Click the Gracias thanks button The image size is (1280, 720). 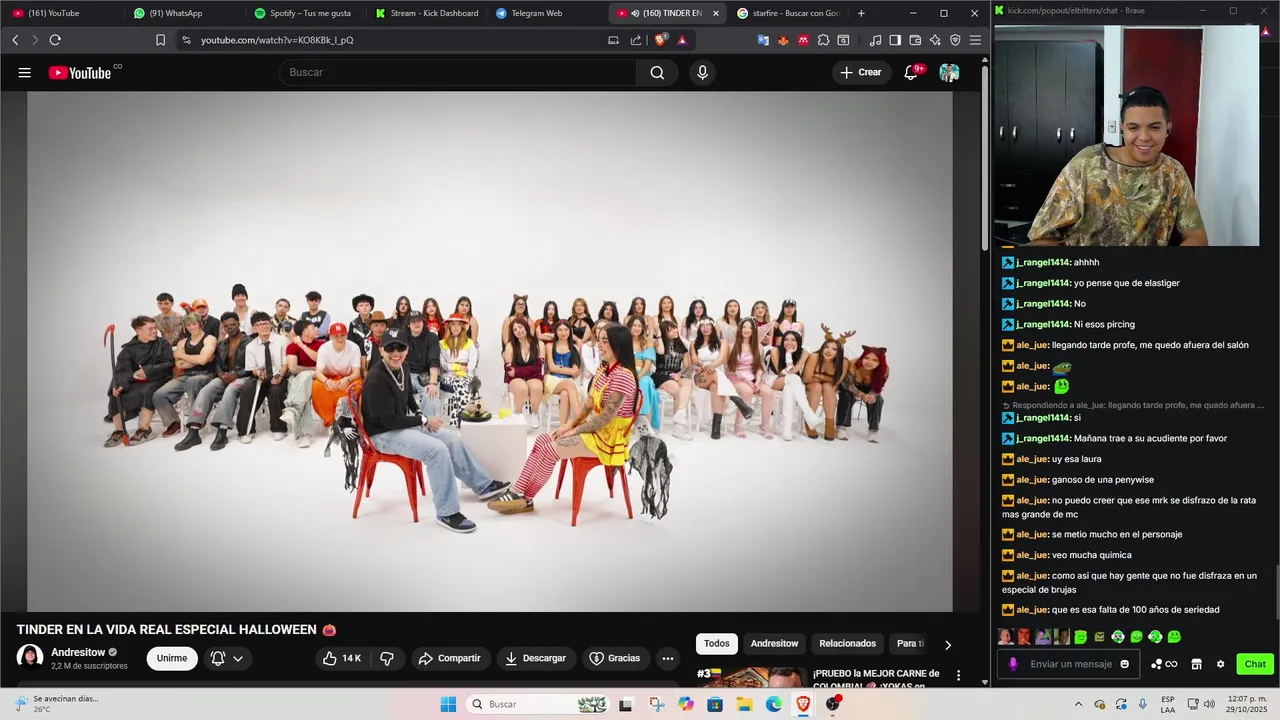tap(615, 658)
